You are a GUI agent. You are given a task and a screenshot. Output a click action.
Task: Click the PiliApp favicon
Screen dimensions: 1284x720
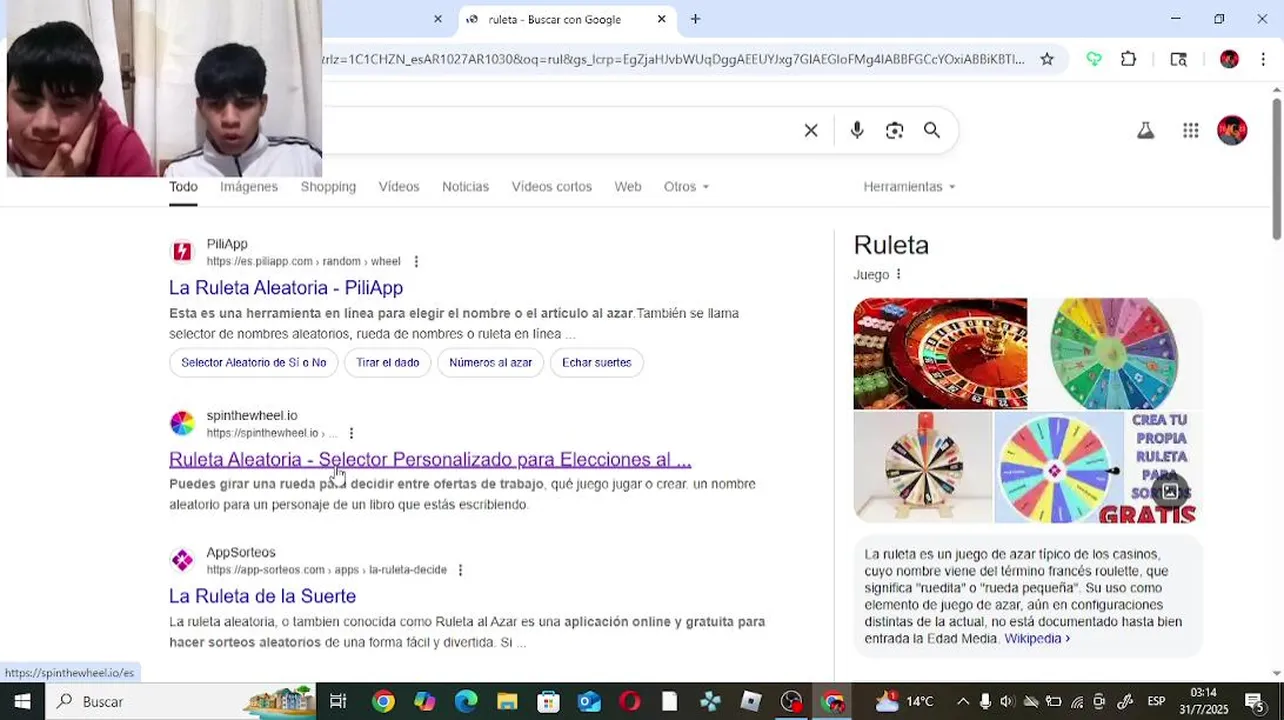182,252
